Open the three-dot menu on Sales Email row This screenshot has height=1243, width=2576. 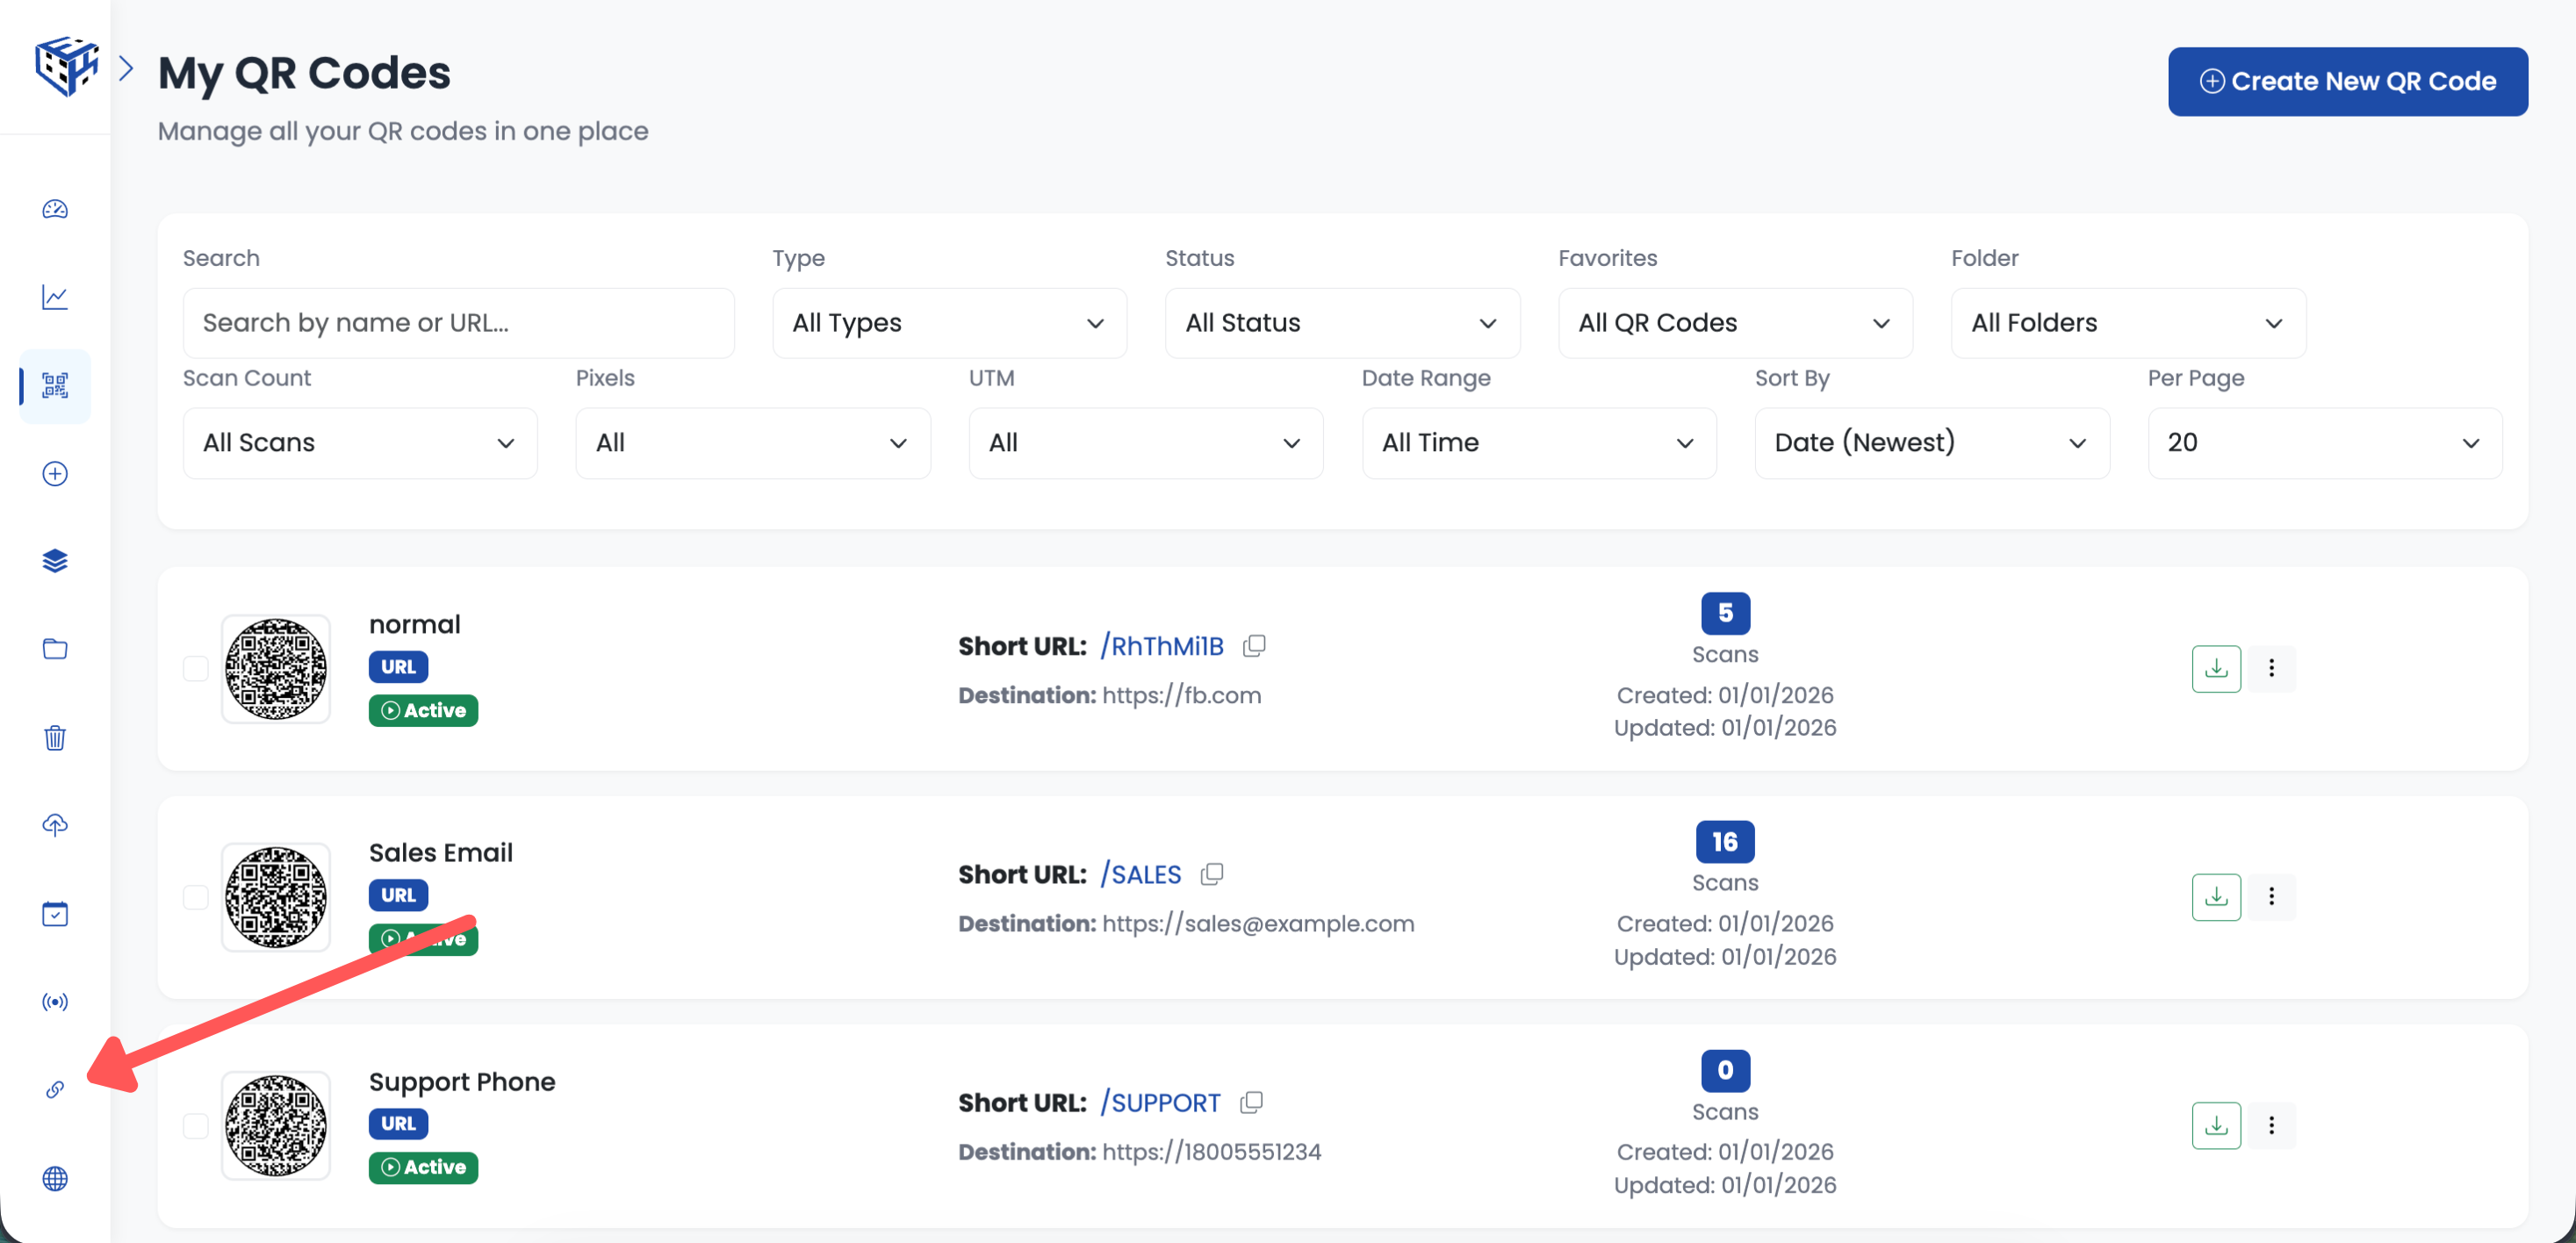click(x=2271, y=897)
